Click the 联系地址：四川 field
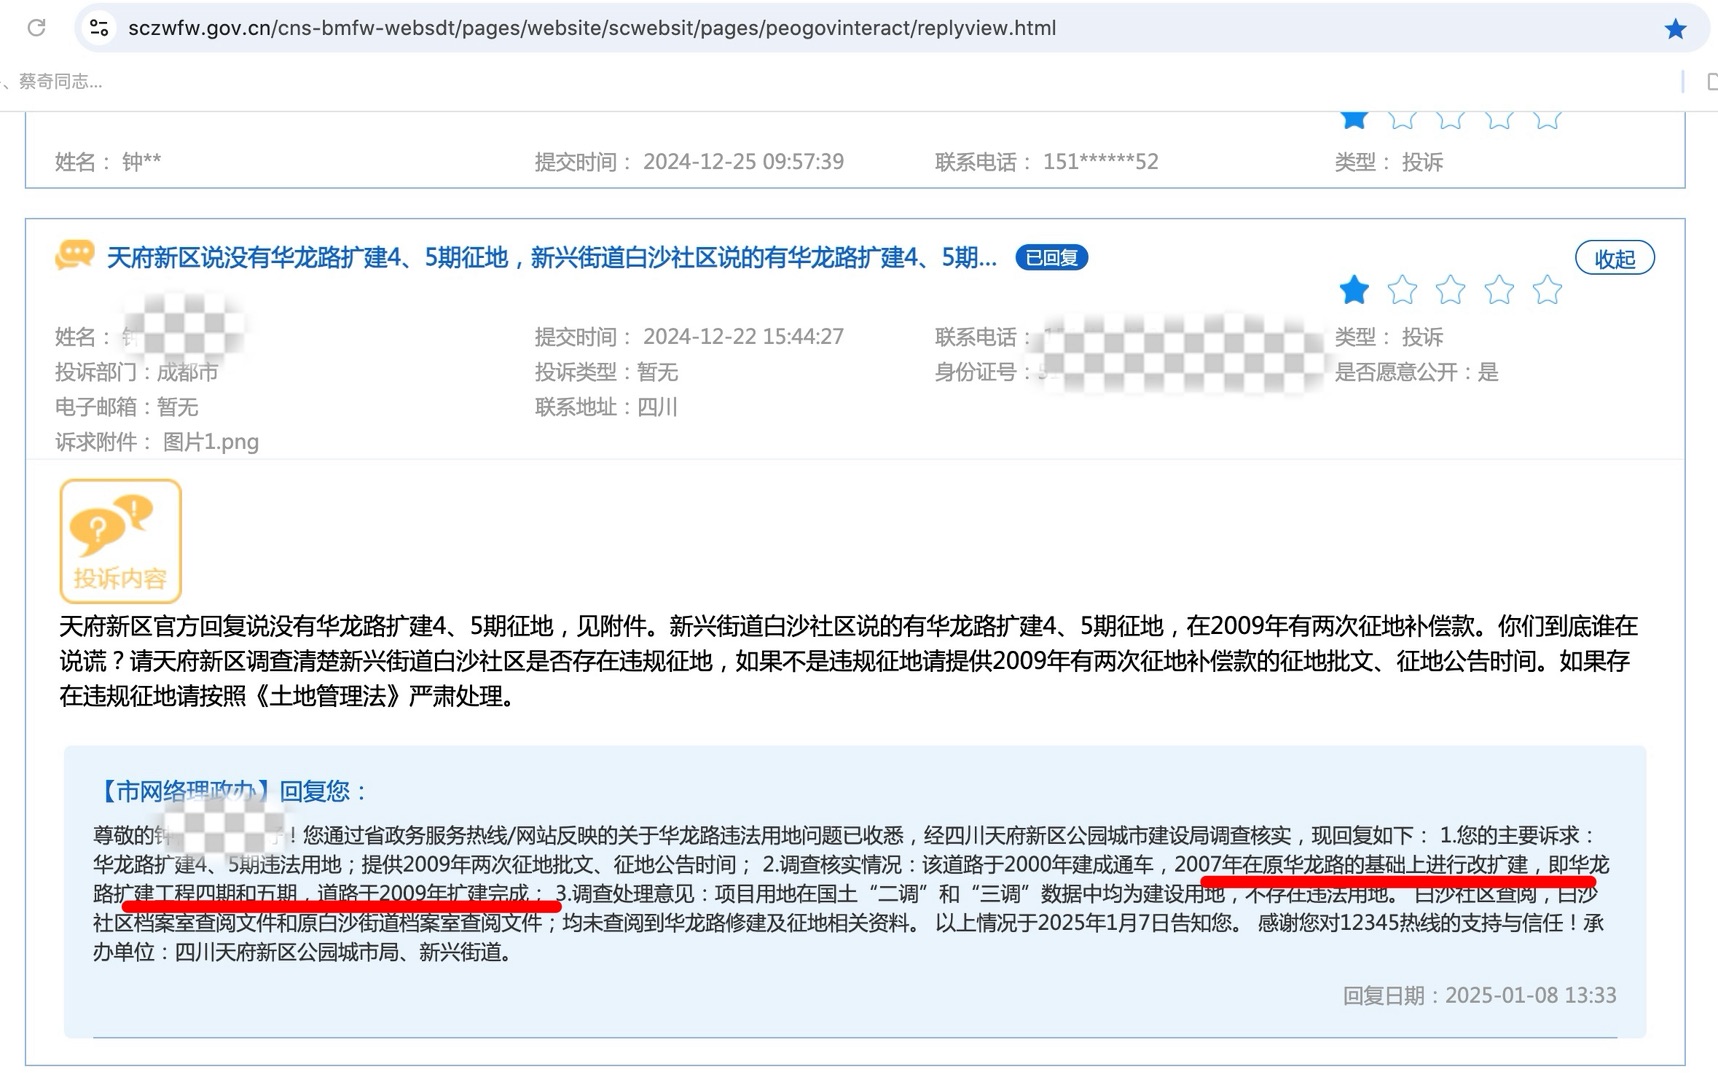 click(606, 407)
